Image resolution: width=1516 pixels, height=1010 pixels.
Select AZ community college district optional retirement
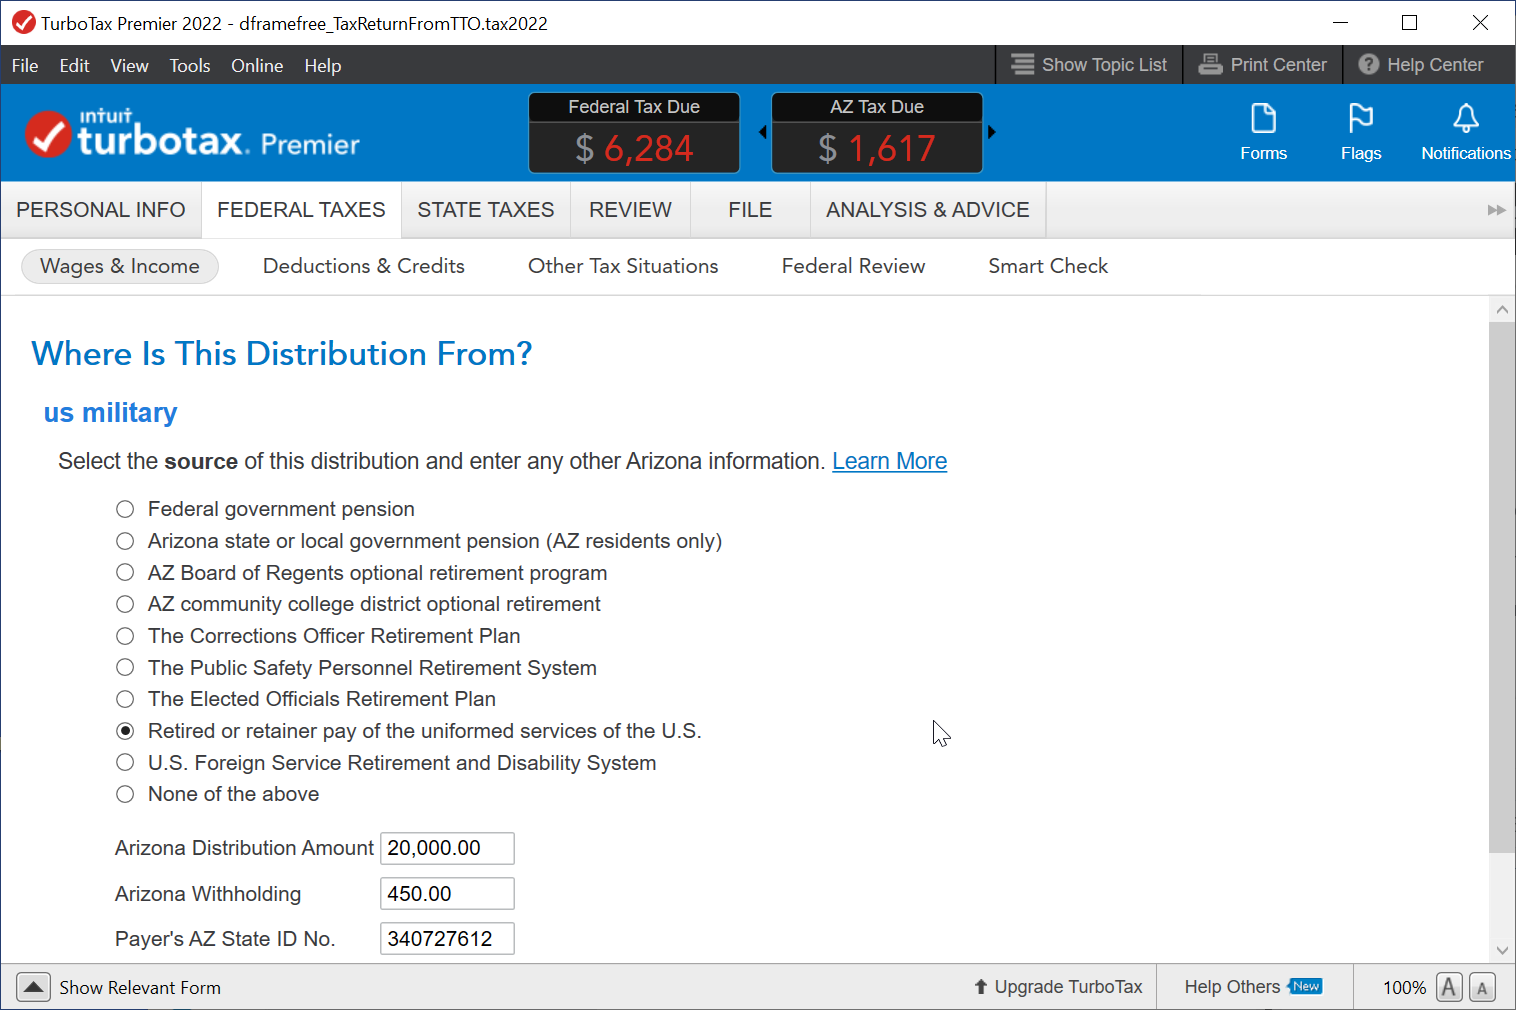pyautogui.click(x=125, y=604)
